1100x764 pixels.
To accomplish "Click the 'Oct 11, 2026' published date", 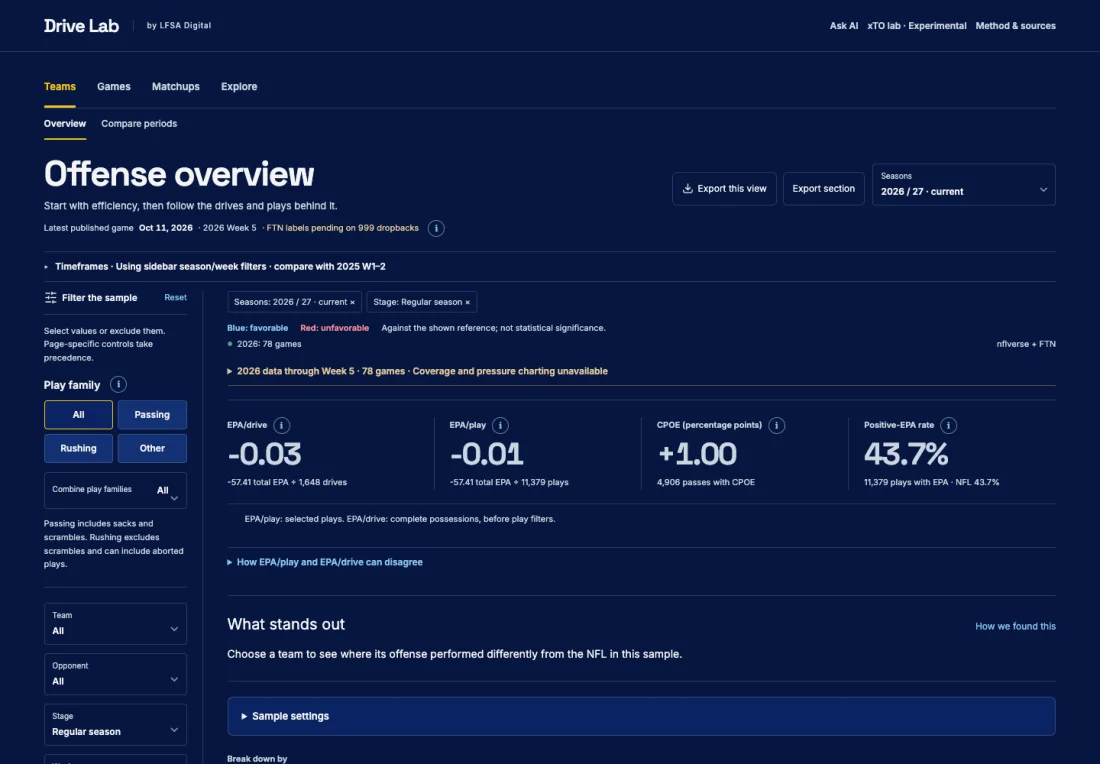I will pyautogui.click(x=166, y=228).
